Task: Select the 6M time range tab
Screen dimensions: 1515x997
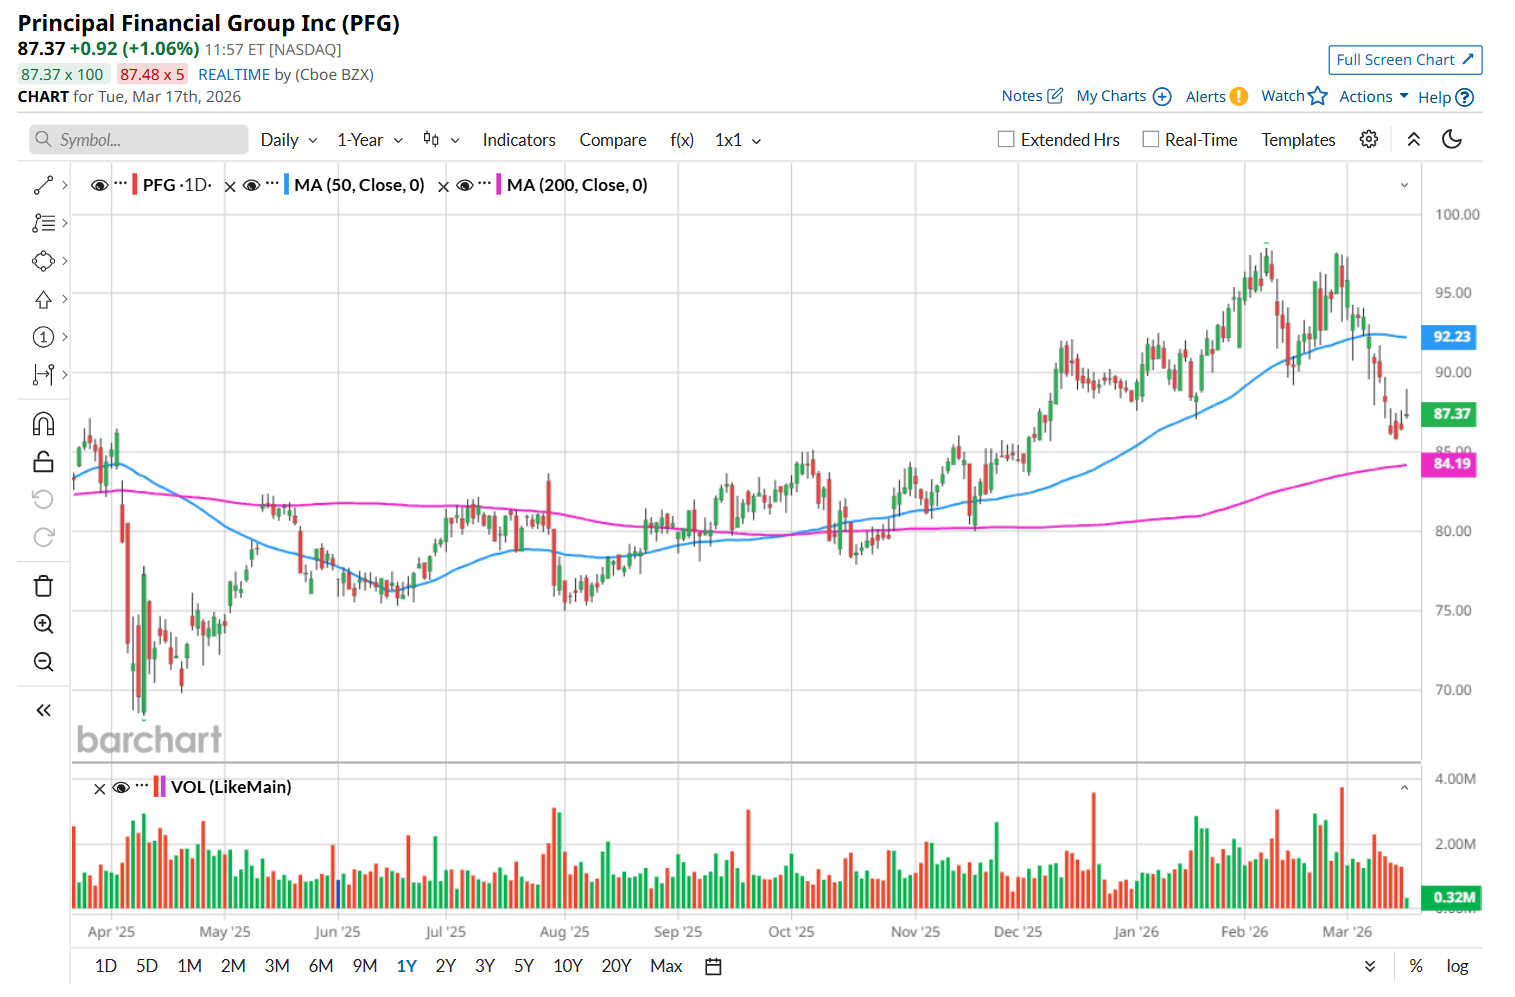Action: tap(320, 966)
